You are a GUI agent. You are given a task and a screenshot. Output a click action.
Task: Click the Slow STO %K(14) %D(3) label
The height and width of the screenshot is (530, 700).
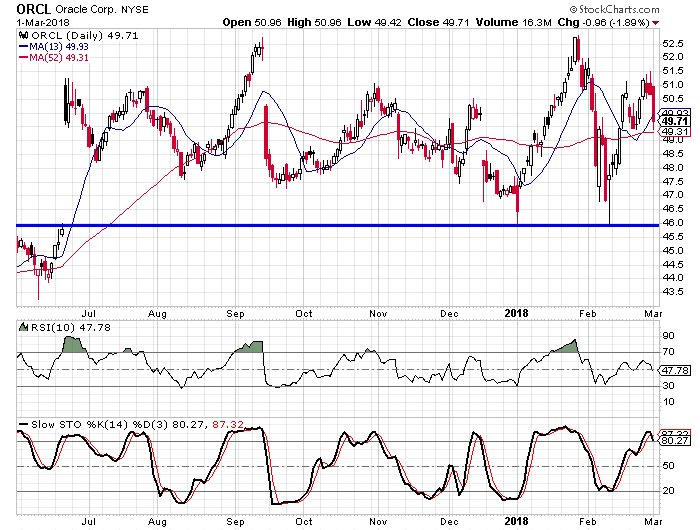(x=100, y=425)
